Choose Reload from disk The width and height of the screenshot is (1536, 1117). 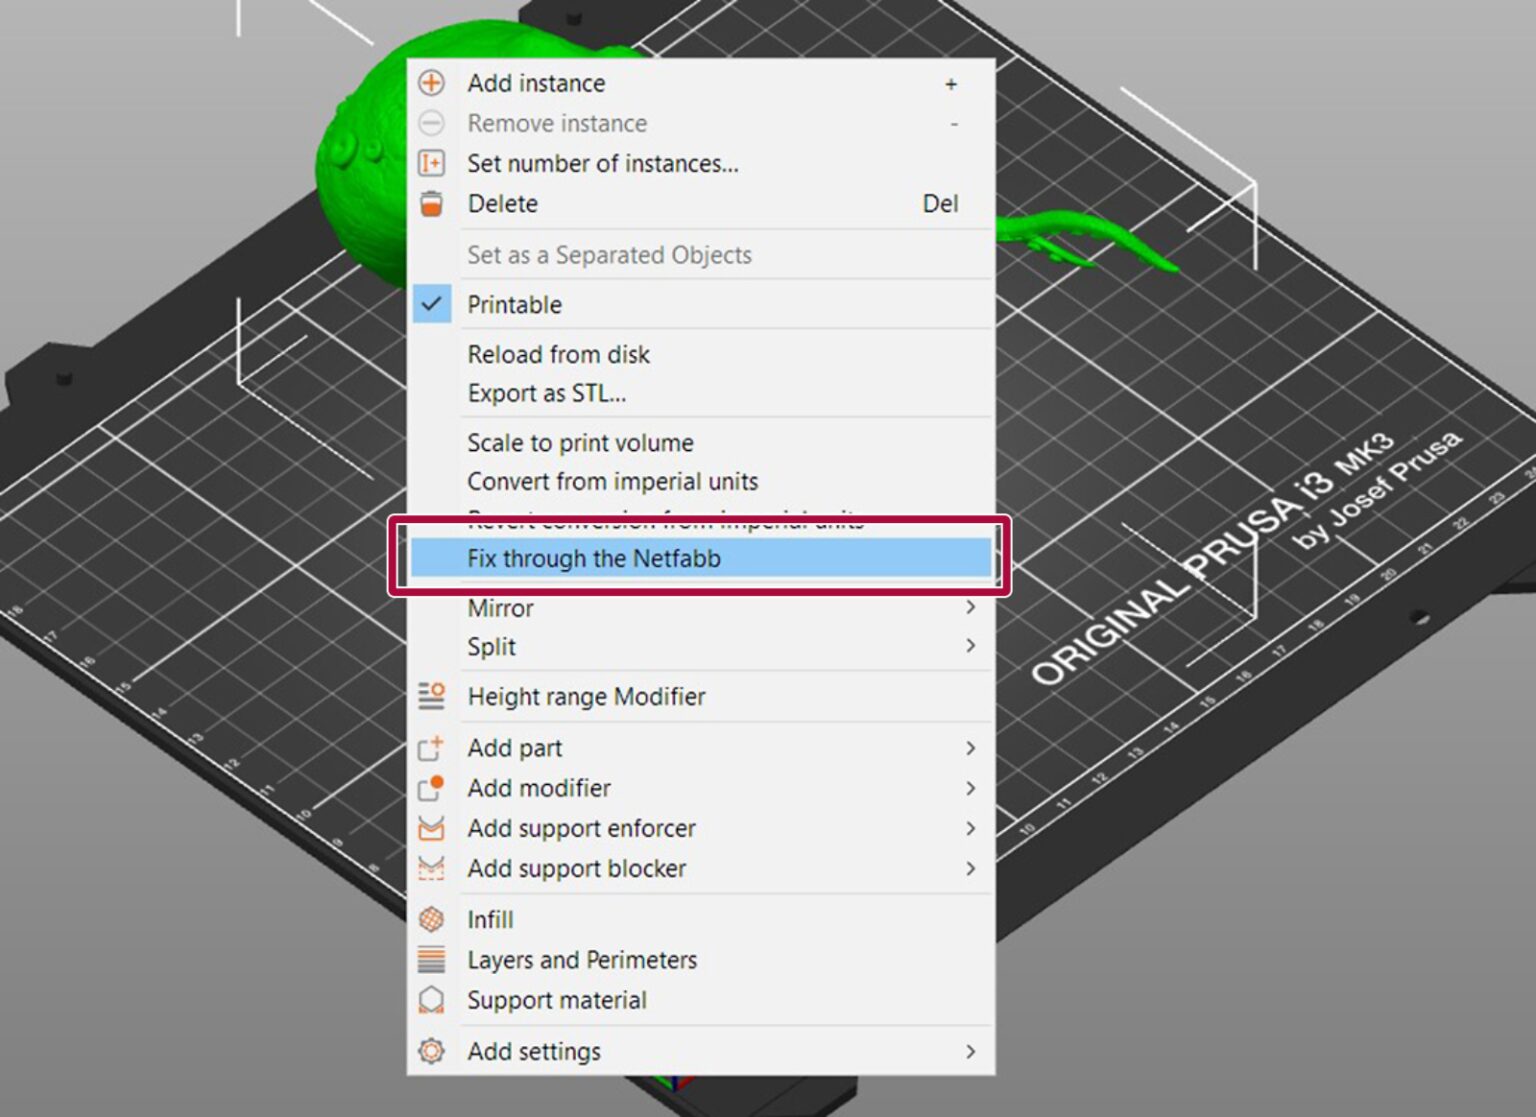(559, 354)
